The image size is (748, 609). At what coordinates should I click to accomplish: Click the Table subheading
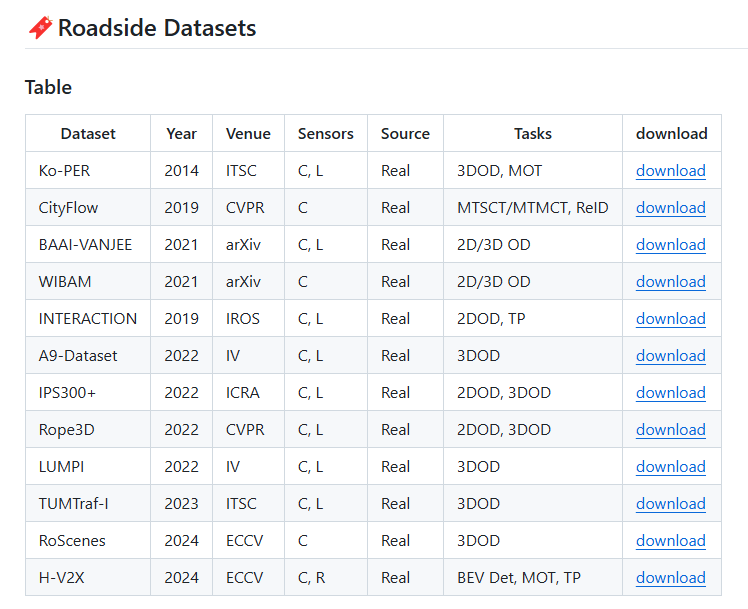48,88
